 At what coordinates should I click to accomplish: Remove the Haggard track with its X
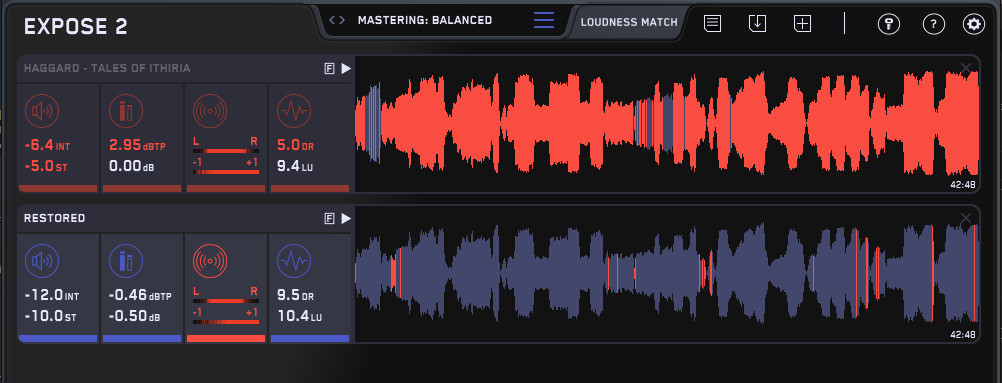[x=966, y=68]
